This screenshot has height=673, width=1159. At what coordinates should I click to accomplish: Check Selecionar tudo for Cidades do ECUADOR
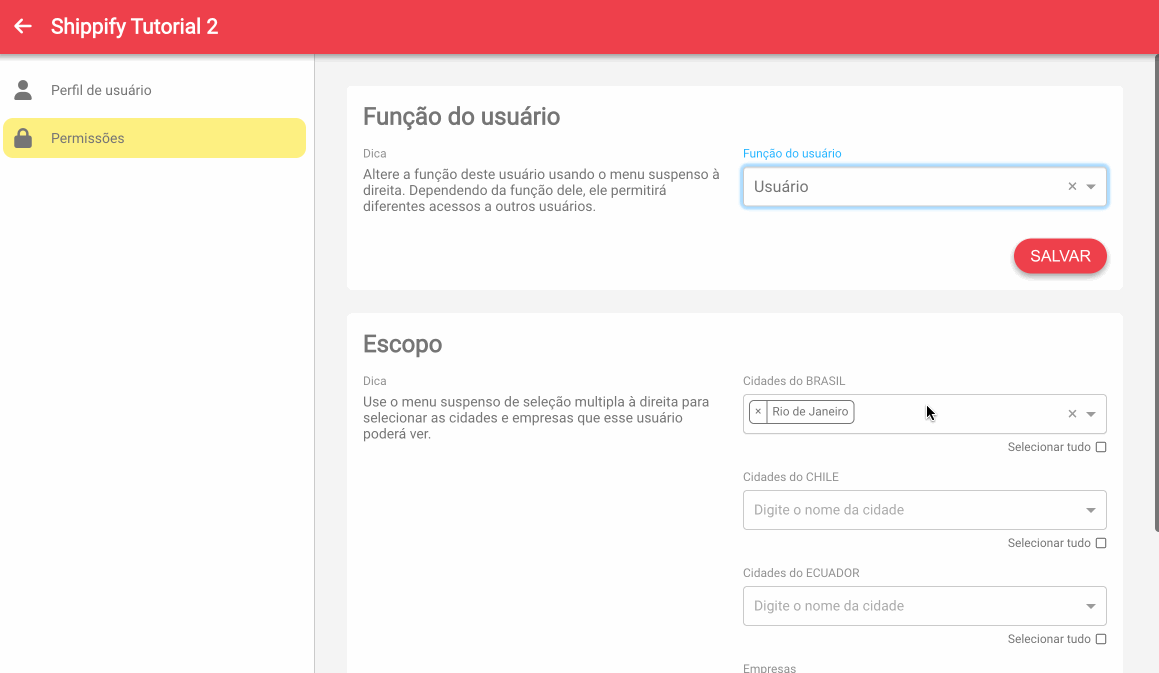click(x=1101, y=639)
